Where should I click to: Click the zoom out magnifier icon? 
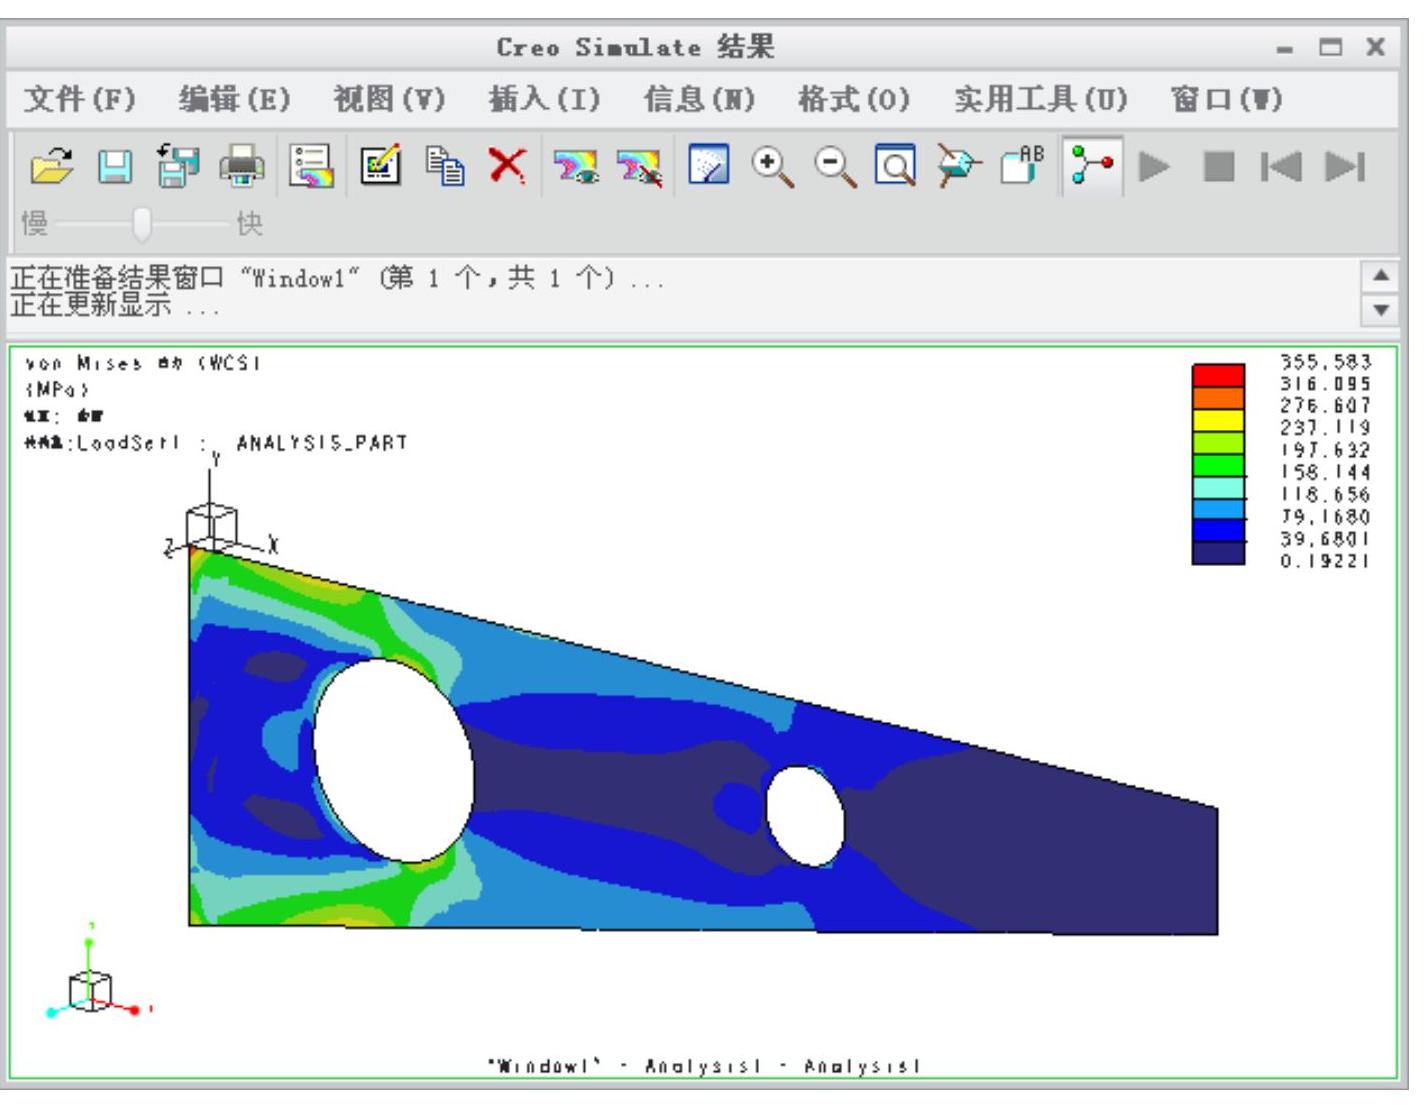pyautogui.click(x=835, y=167)
